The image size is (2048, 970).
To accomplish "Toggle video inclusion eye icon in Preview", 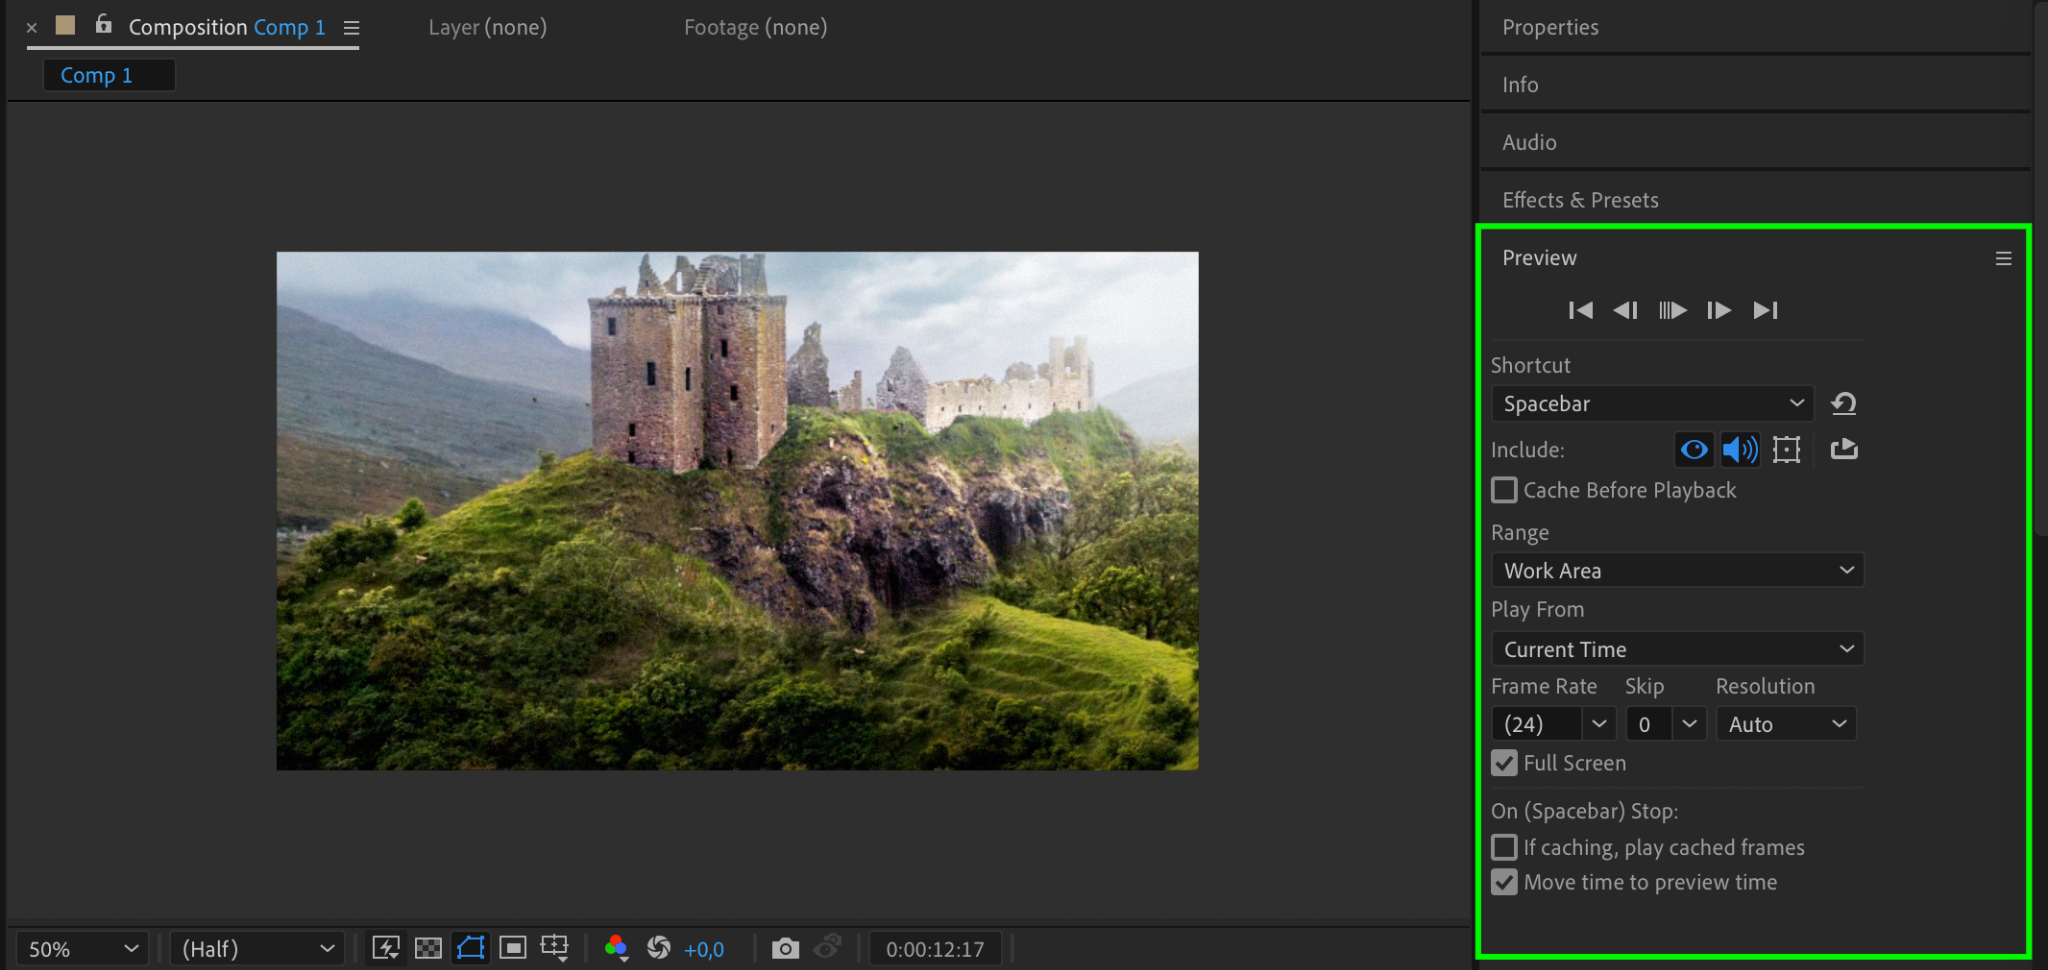I will (1694, 450).
